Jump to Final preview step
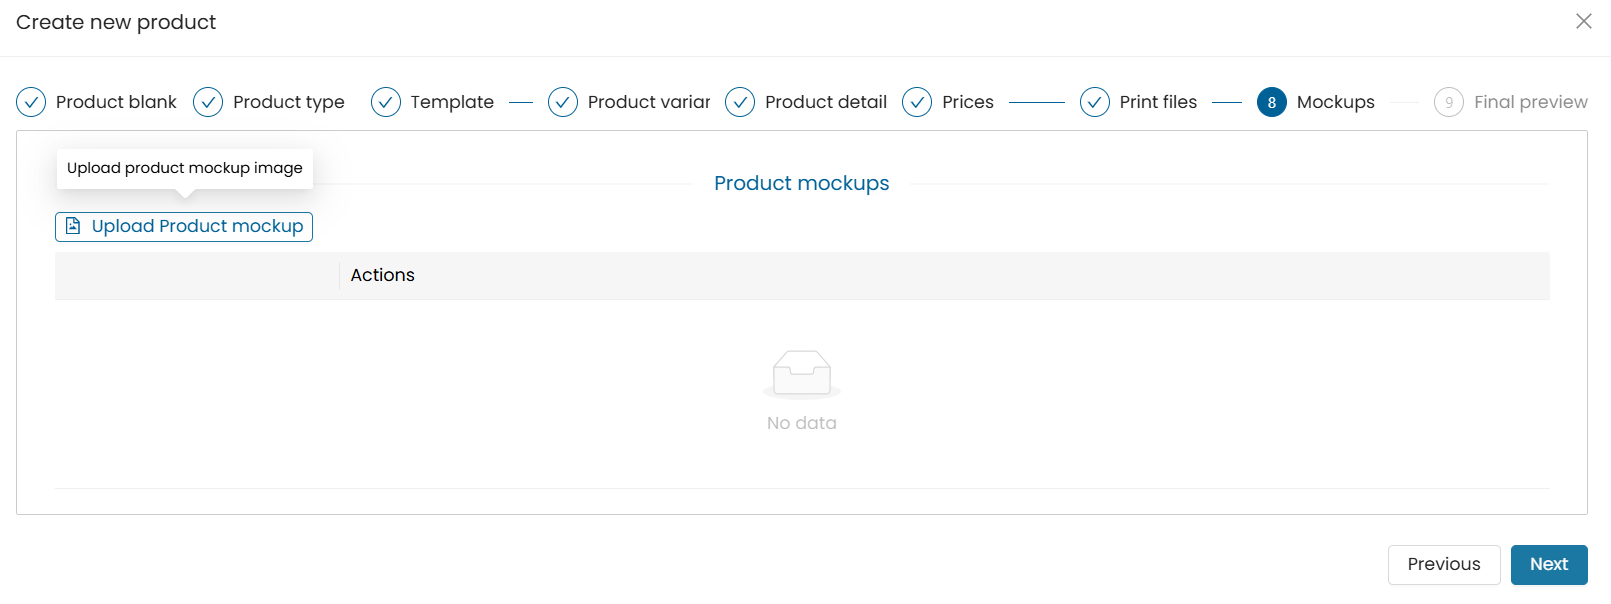1611x604 pixels. pyautogui.click(x=1530, y=102)
